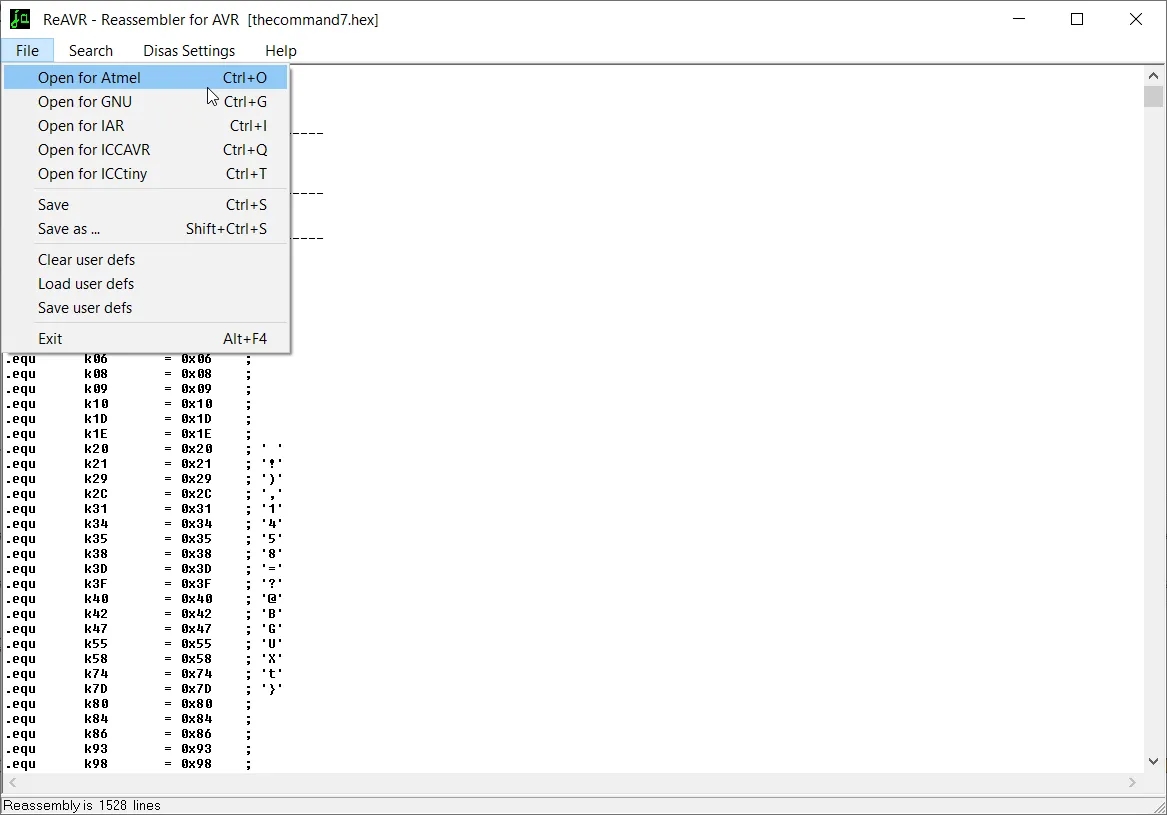The height and width of the screenshot is (815, 1167).
Task: Select Save as ... menu entry
Action: (69, 229)
